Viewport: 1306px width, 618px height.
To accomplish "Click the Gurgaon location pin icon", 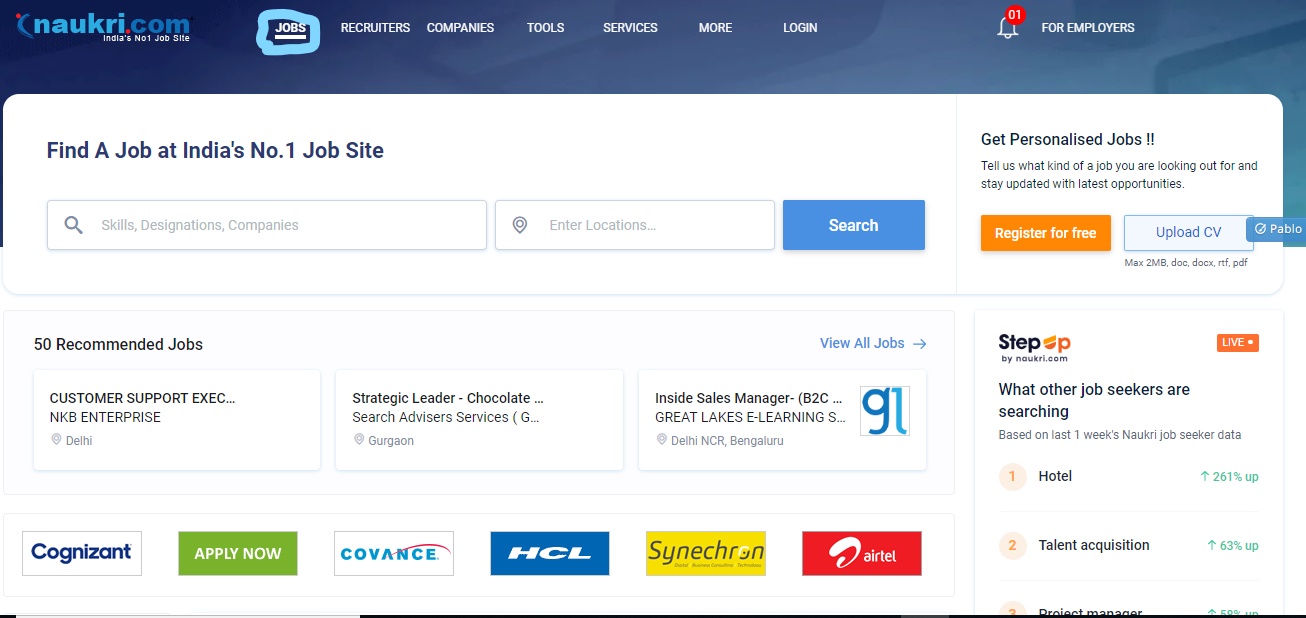I will click(359, 440).
